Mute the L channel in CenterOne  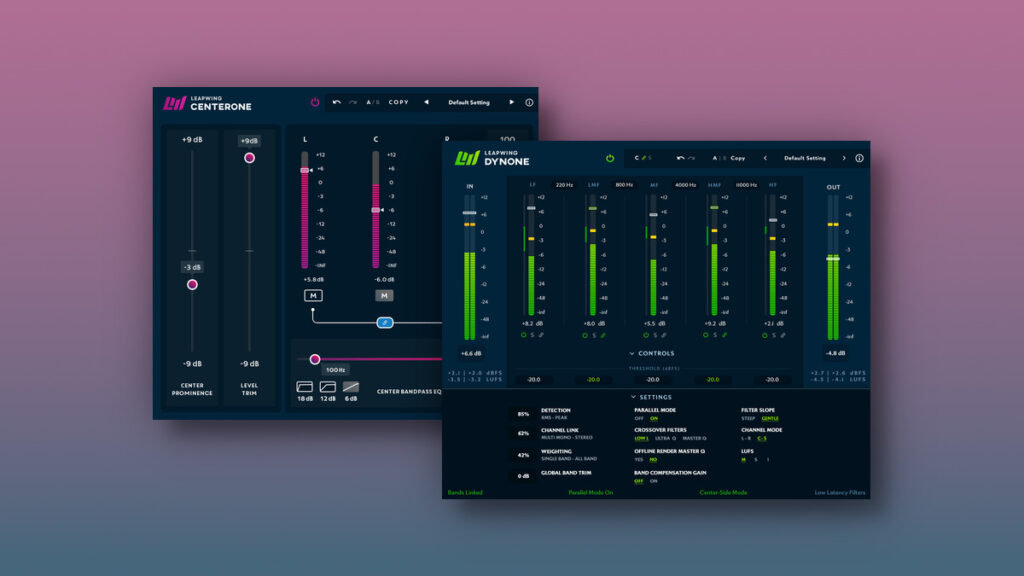313,295
